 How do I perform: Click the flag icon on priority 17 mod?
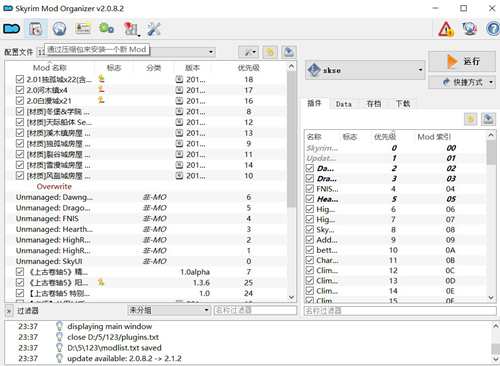coord(101,89)
